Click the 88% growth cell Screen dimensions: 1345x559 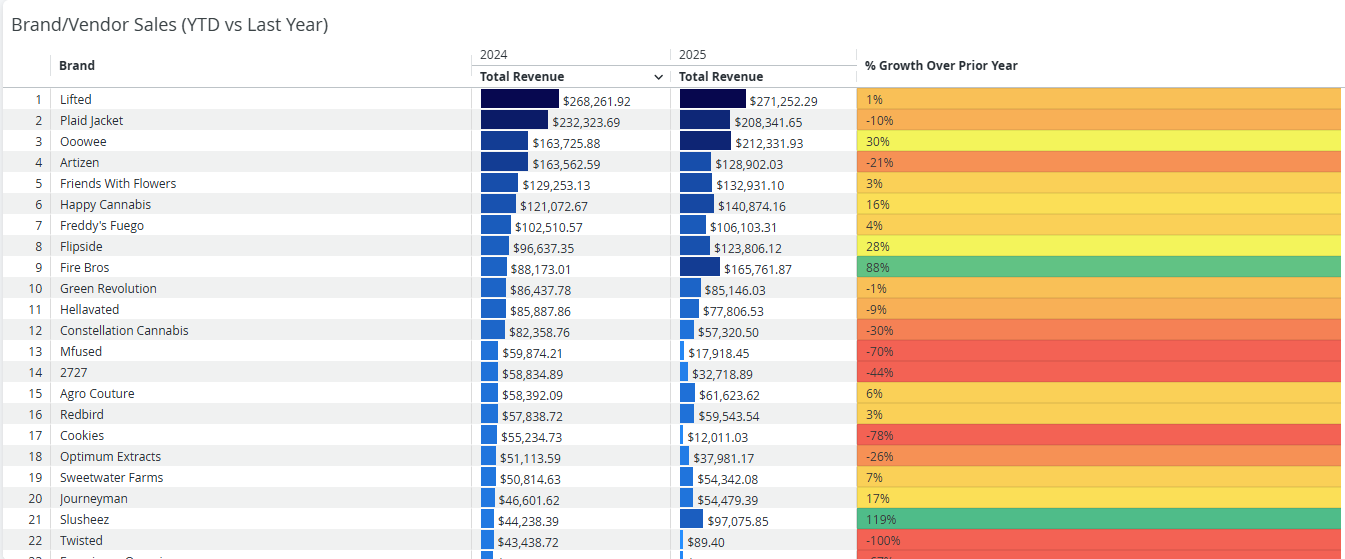coord(1100,267)
